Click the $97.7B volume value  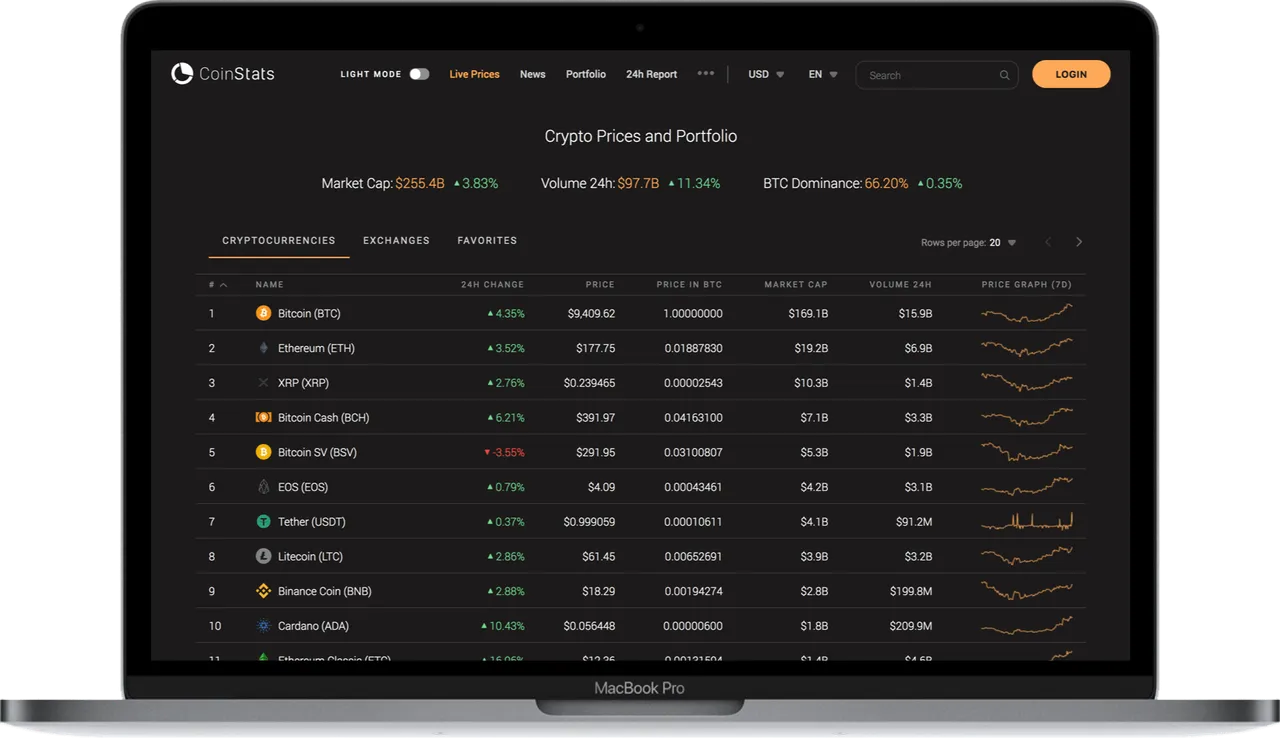pyautogui.click(x=638, y=184)
